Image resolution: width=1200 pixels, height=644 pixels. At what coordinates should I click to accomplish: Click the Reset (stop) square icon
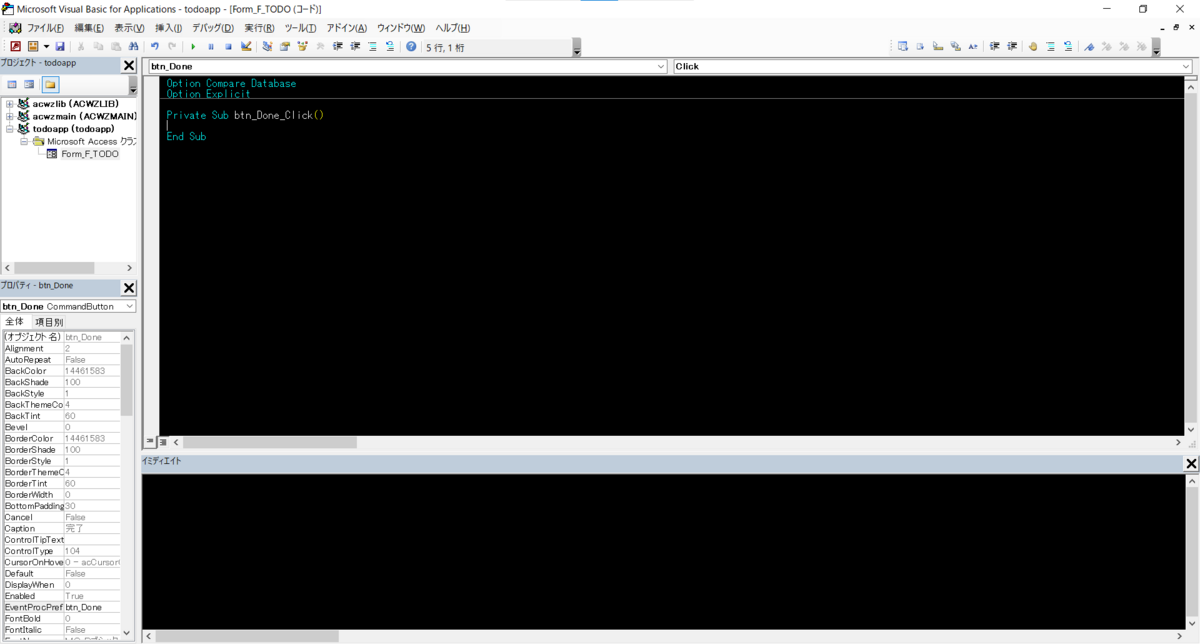228,46
